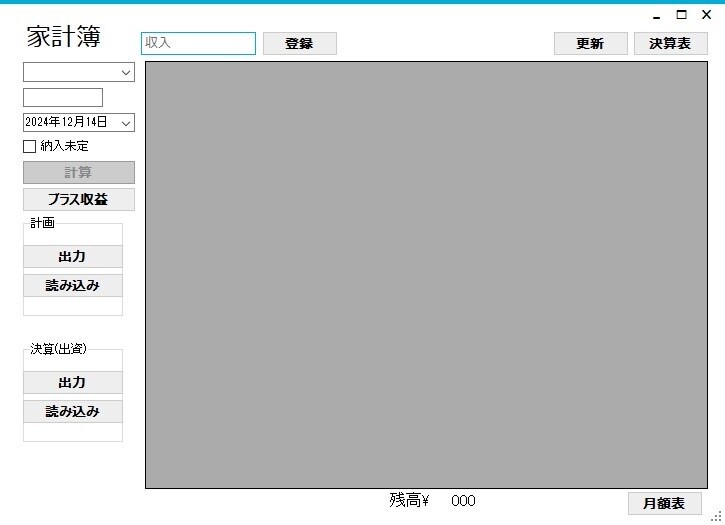Click 出力 in the 決算(出資) group

coord(73,383)
